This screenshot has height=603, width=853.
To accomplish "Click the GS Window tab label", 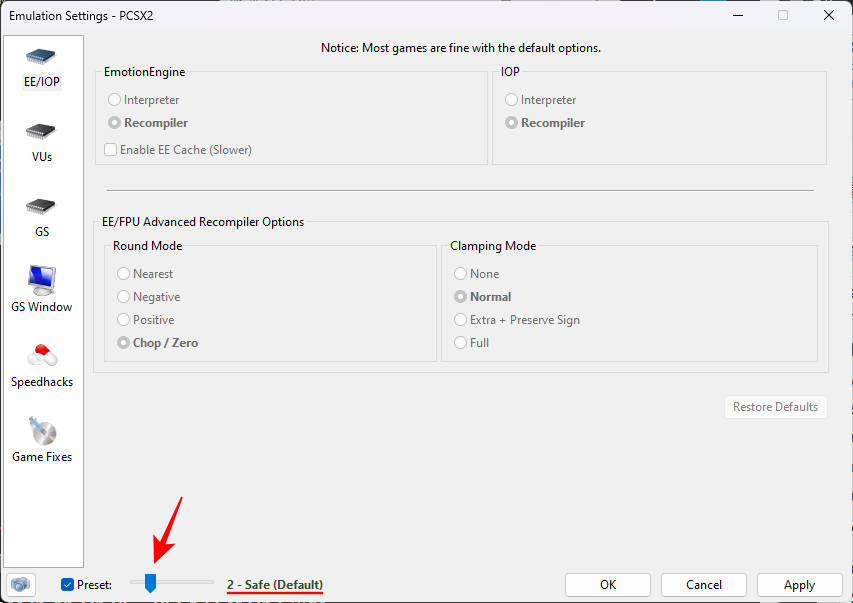I will coord(42,307).
